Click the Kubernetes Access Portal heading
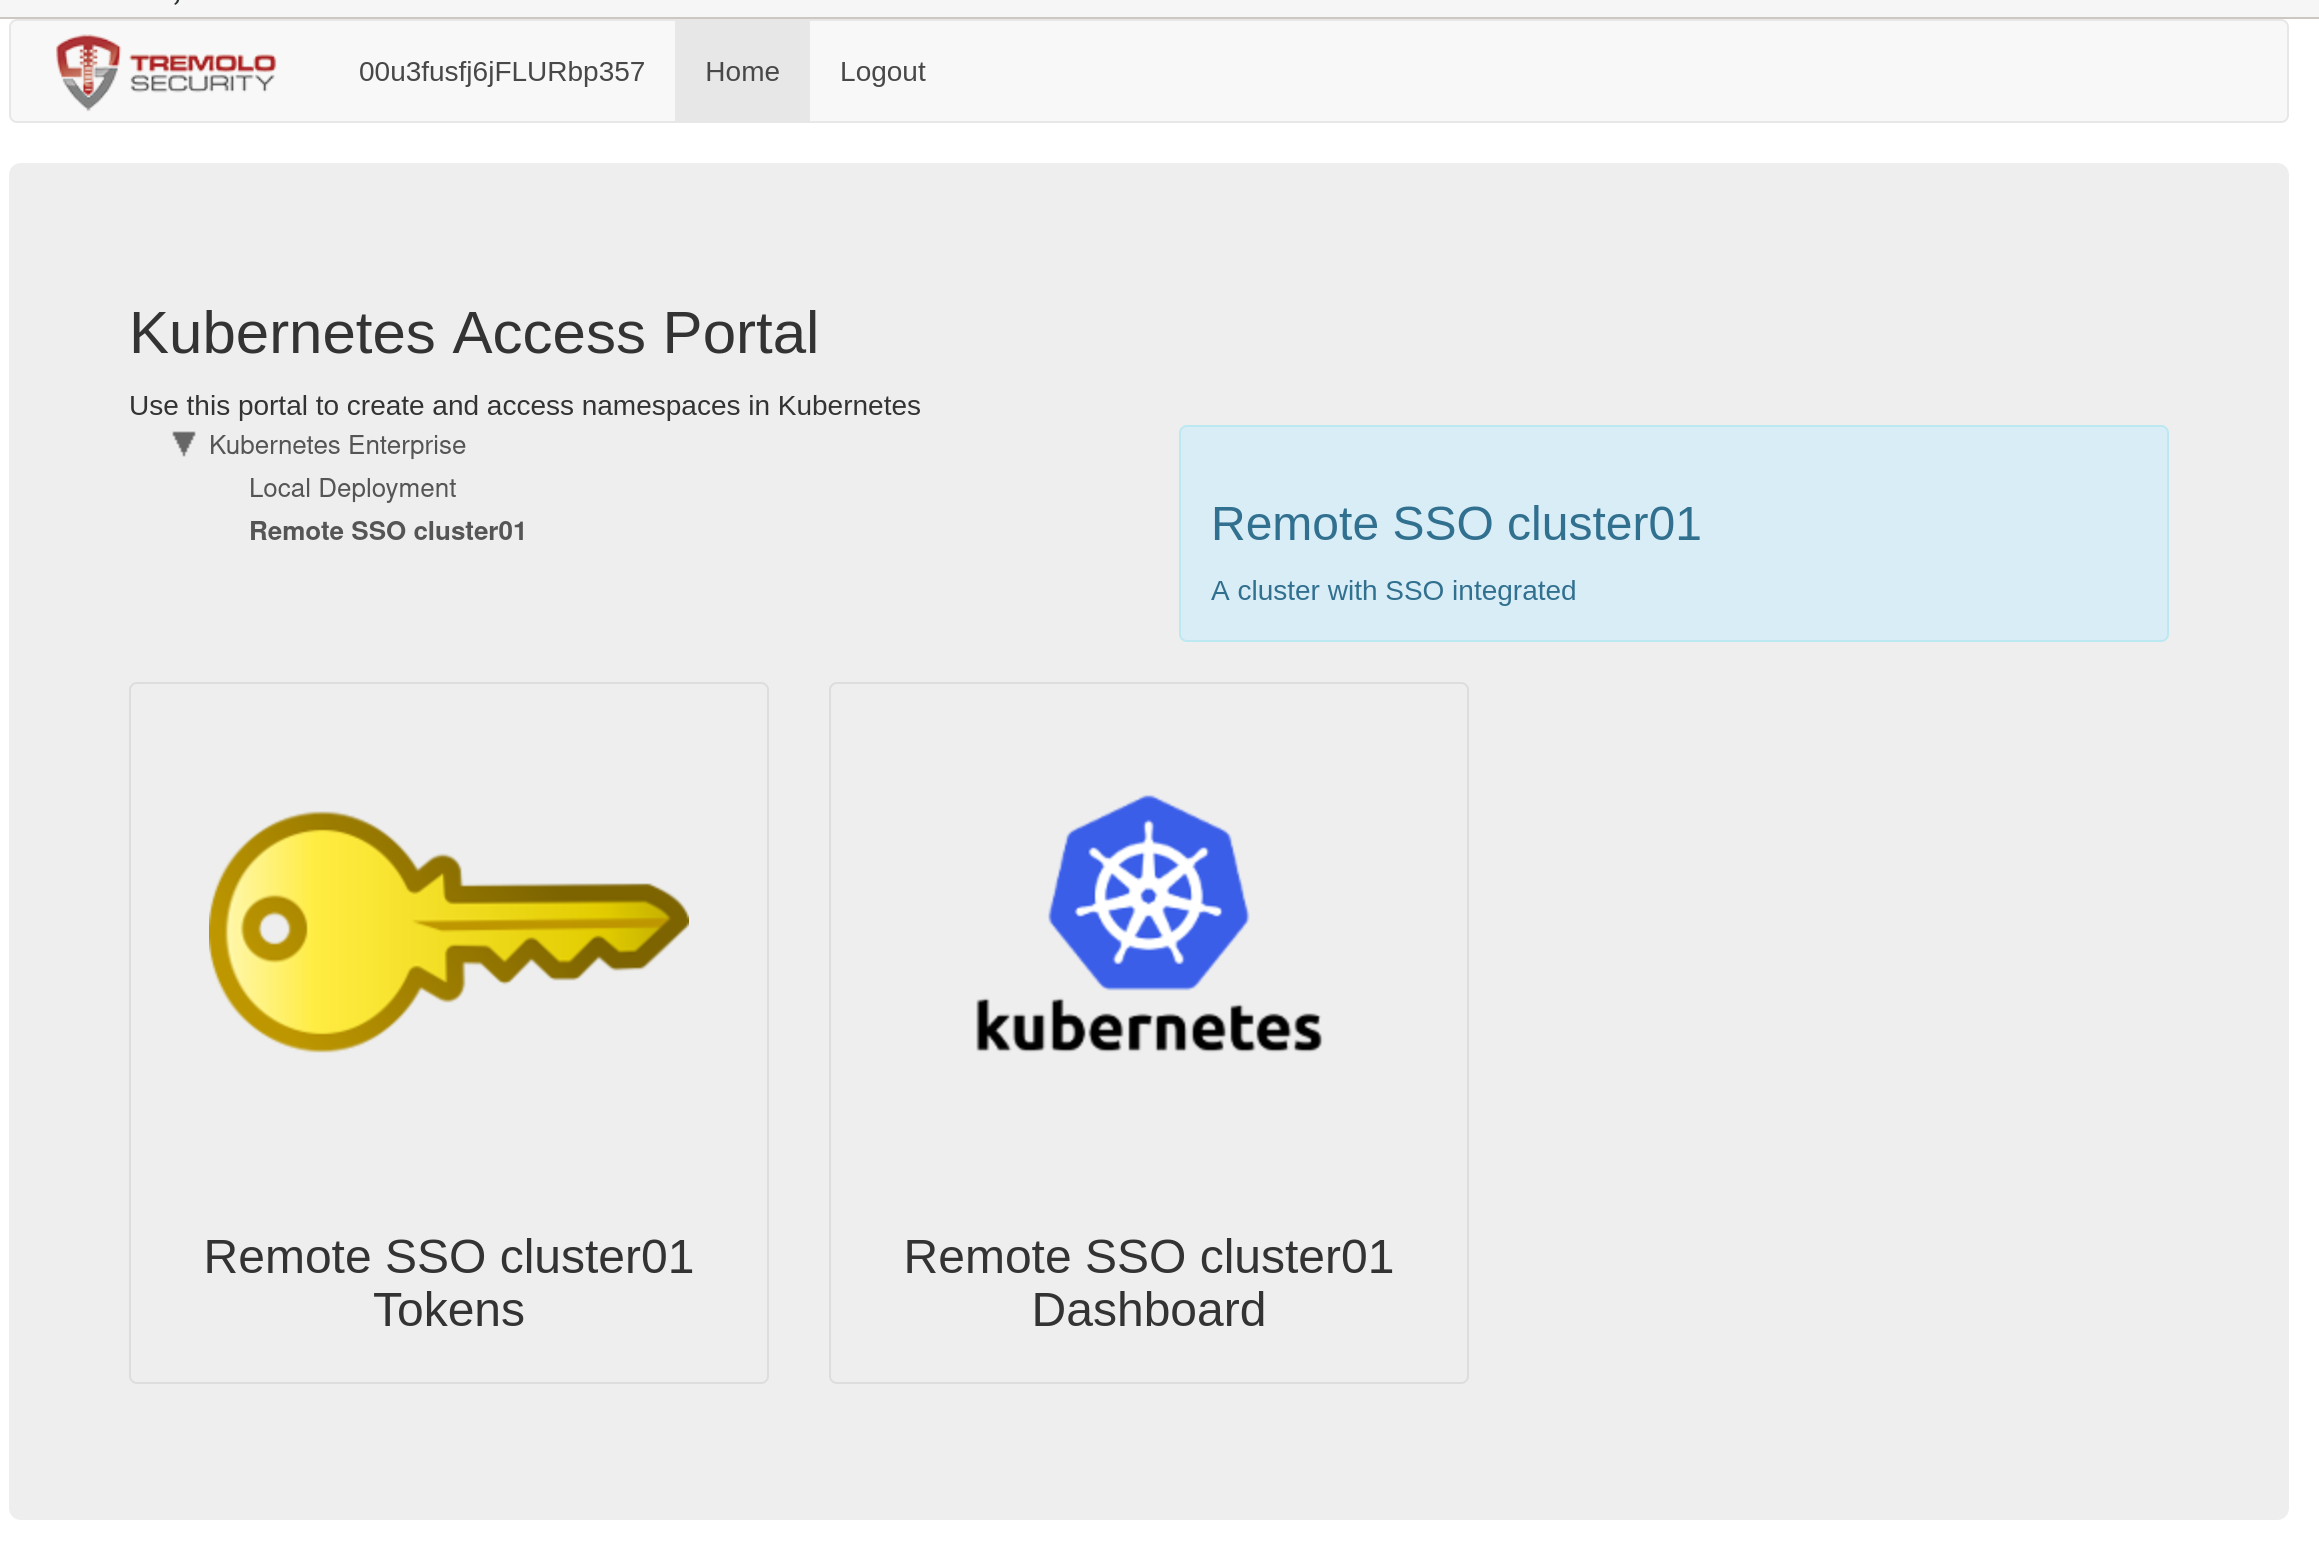 point(474,333)
